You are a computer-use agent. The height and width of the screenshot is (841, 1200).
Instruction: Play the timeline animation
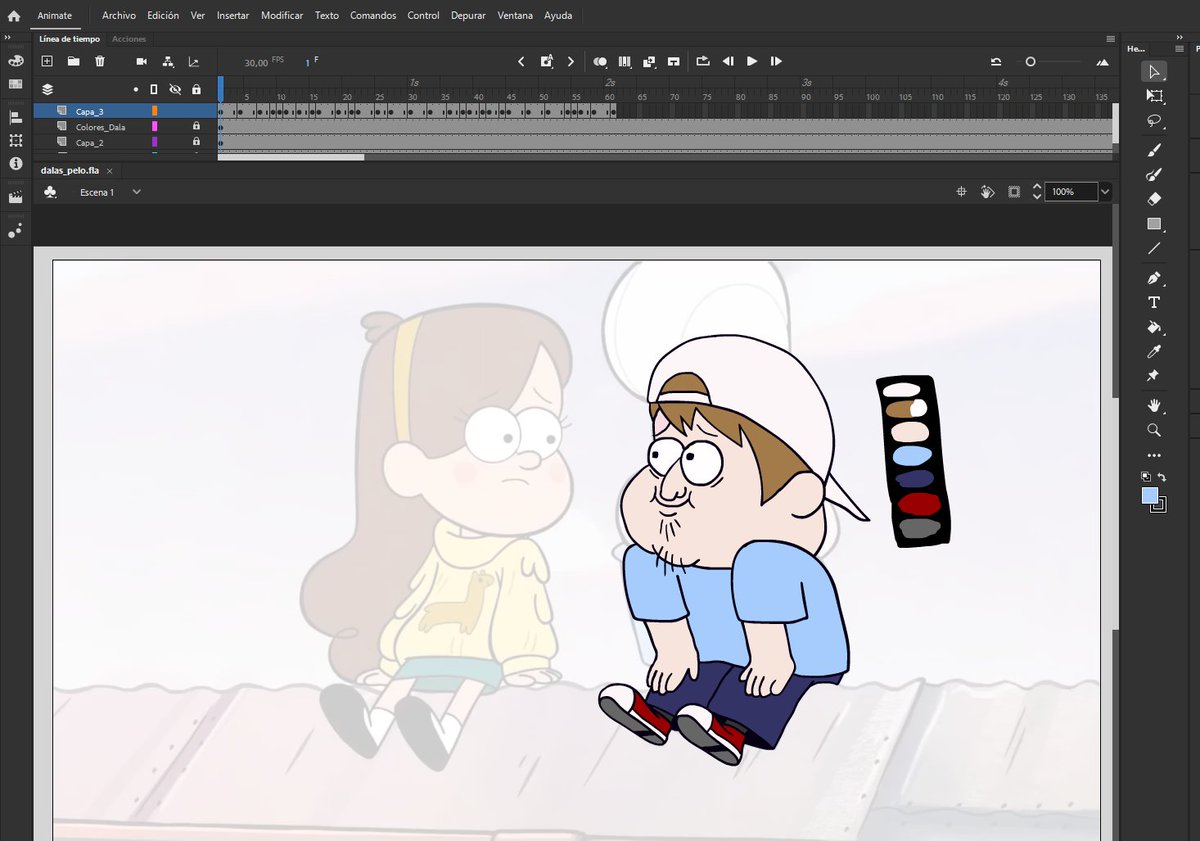(752, 61)
